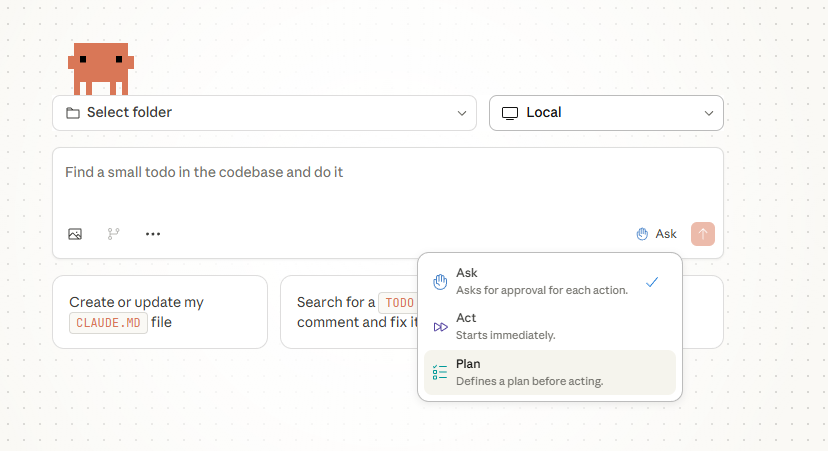The width and height of the screenshot is (828, 451).
Task: Click the orange send arrow button
Action: [703, 234]
